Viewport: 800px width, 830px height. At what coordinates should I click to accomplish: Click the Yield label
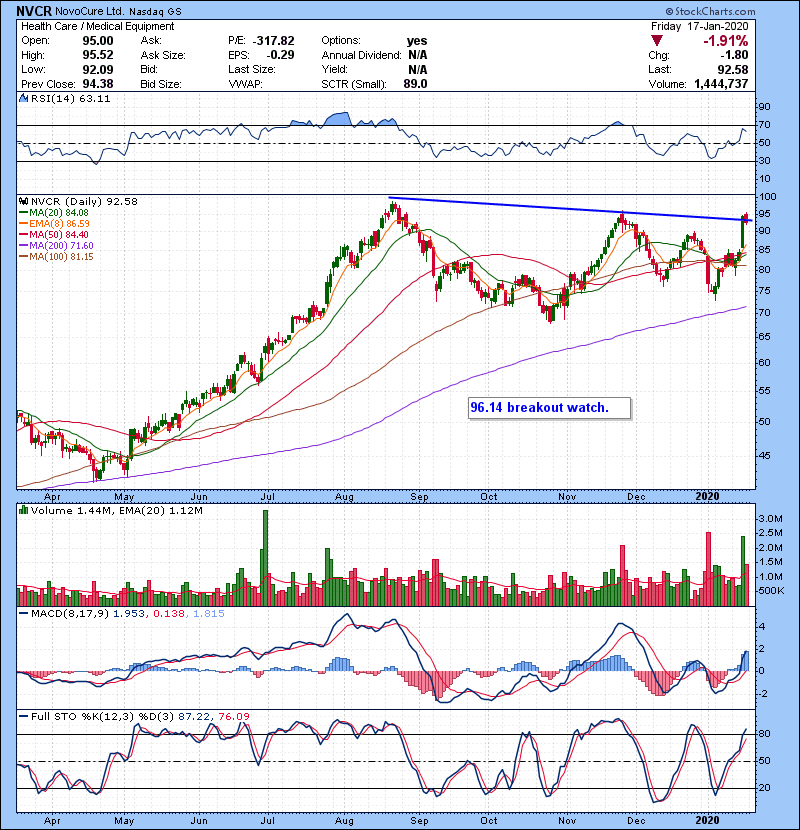[x=335, y=69]
